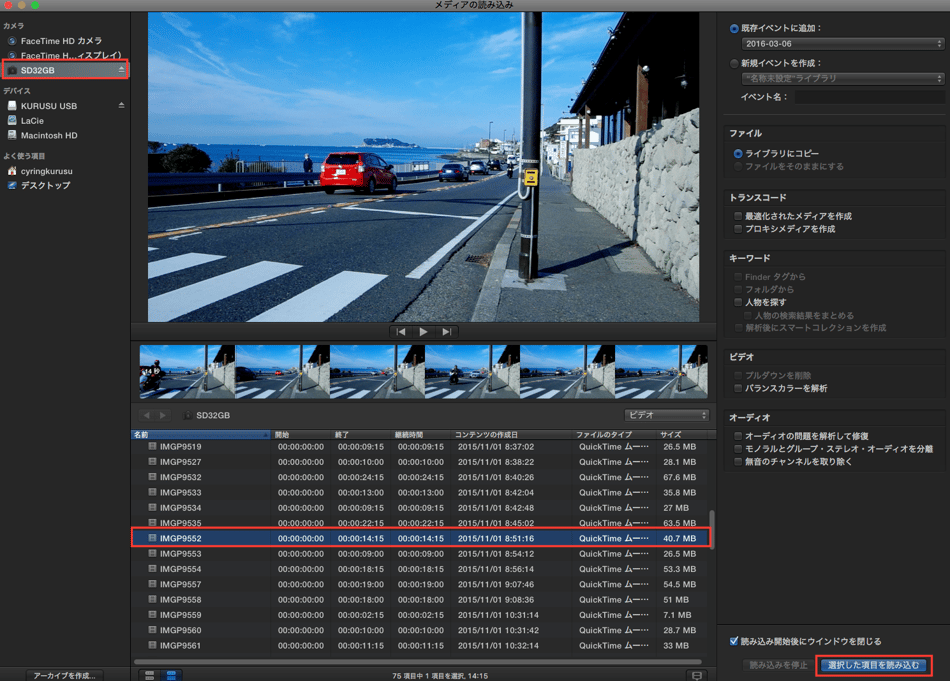Open the 2016-03-06 event dropdown
The image size is (950, 681).
pos(842,44)
